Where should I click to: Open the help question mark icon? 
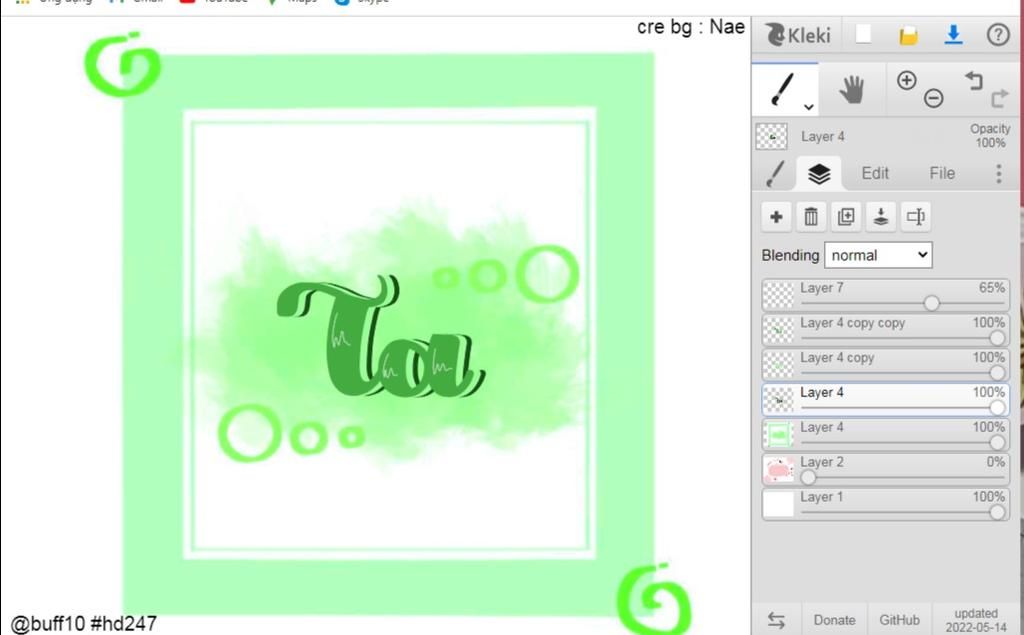998,34
